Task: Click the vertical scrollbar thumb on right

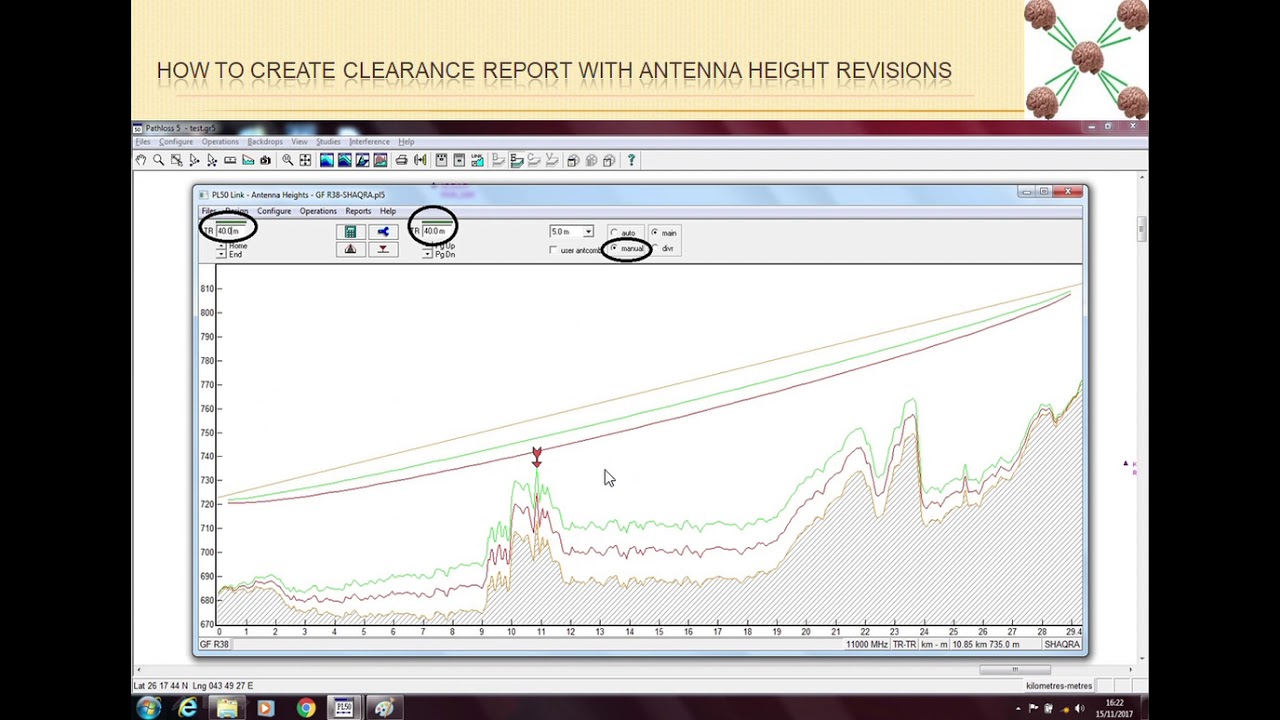Action: click(x=1142, y=229)
